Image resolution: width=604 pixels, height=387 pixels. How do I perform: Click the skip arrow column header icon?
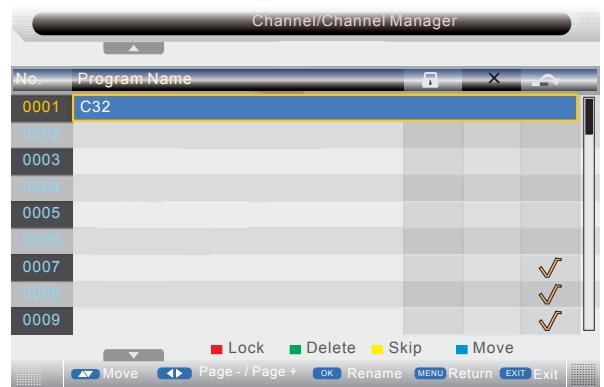545,80
